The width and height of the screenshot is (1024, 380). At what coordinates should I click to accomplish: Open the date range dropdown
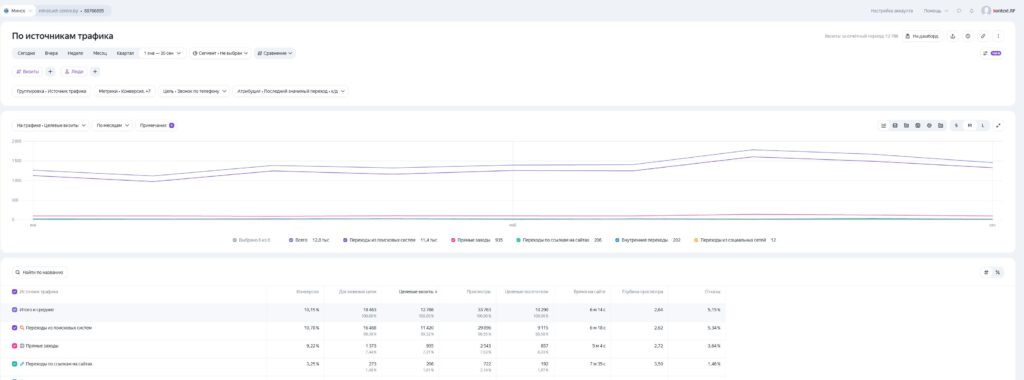point(163,54)
